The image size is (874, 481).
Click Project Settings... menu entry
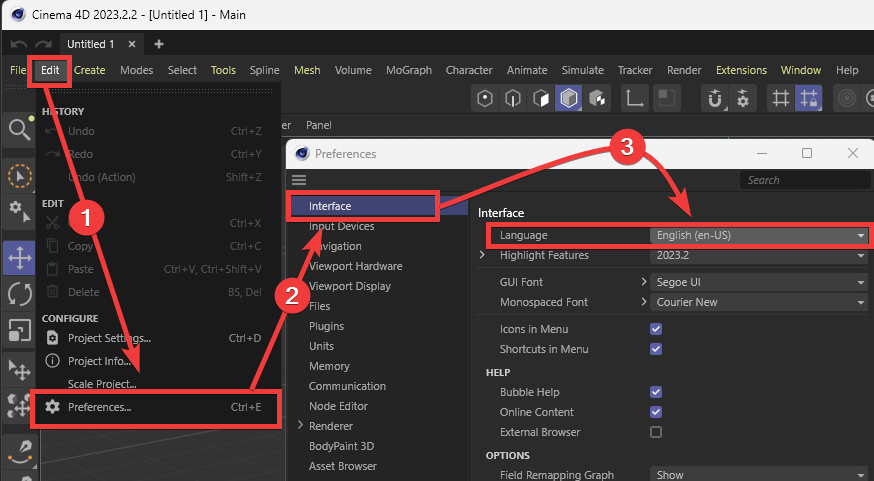(x=109, y=338)
